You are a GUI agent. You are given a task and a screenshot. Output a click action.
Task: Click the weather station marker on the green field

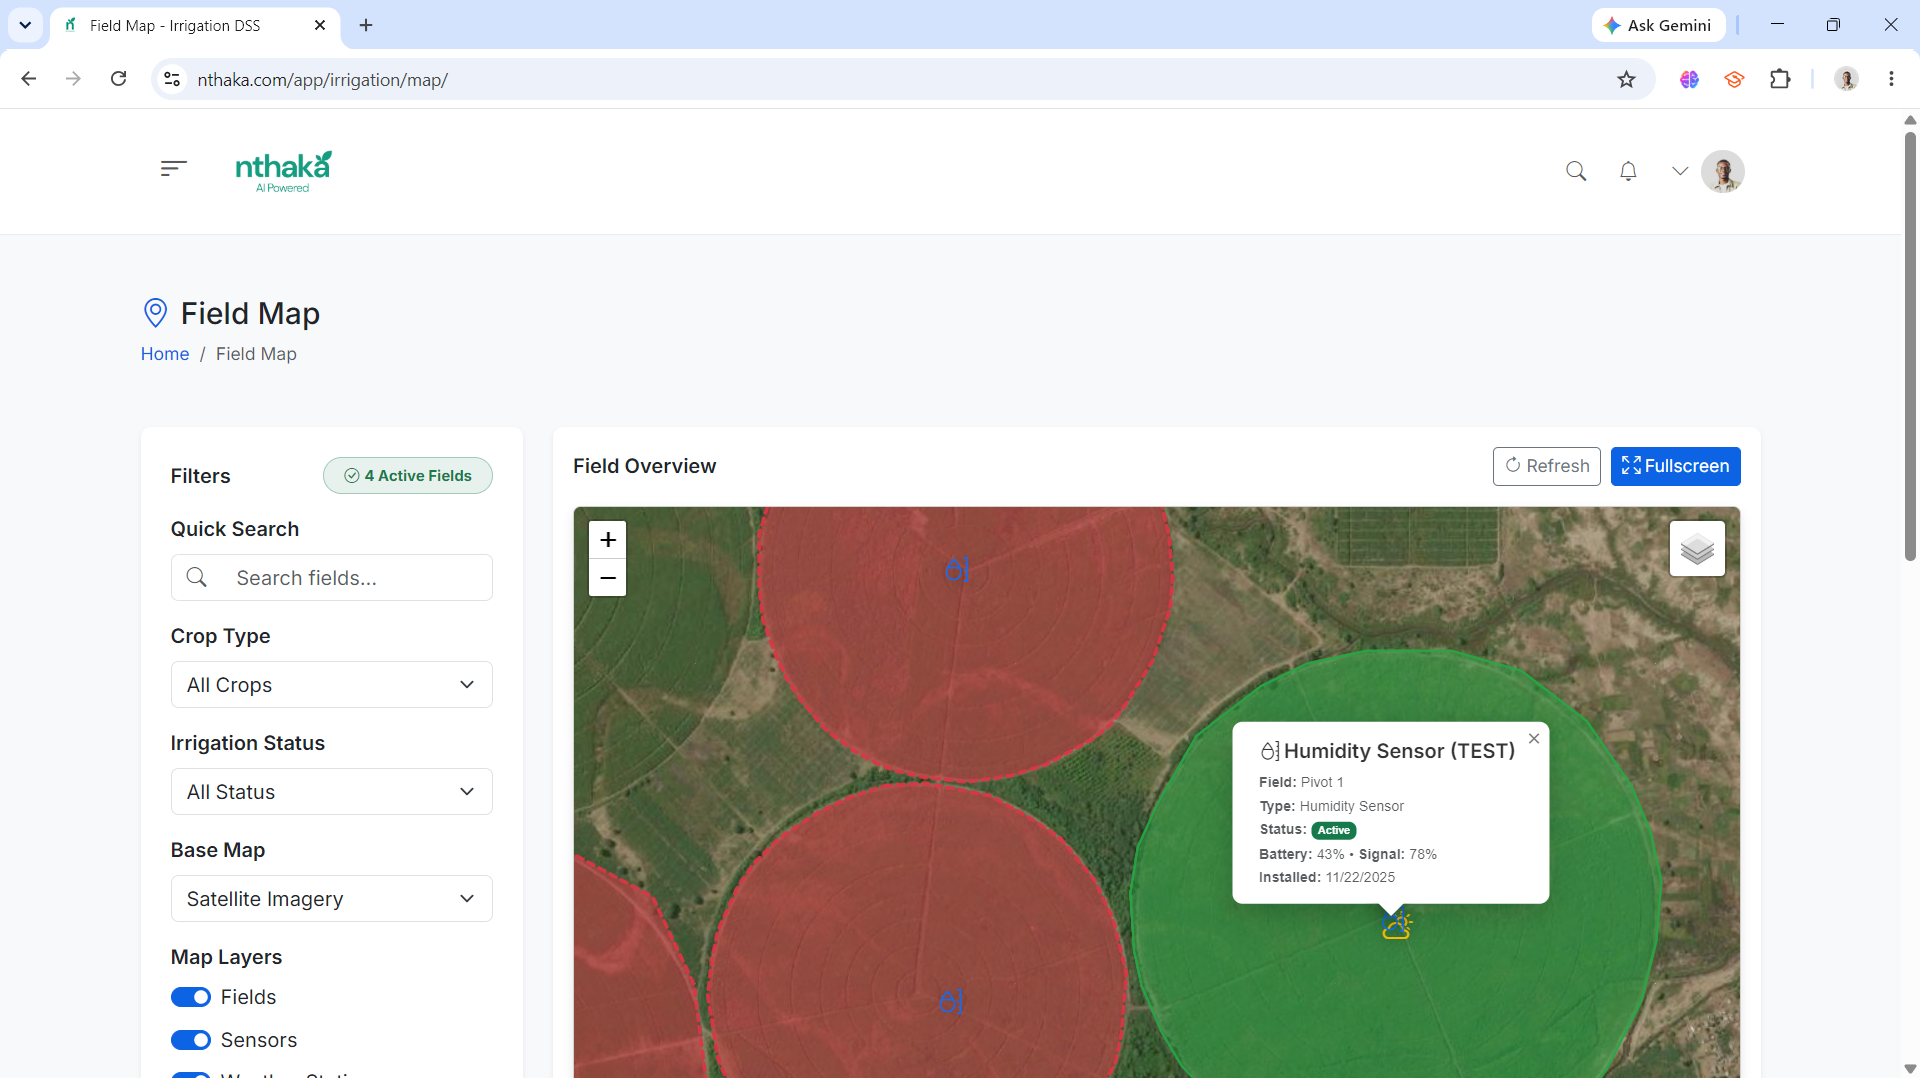(x=1397, y=927)
